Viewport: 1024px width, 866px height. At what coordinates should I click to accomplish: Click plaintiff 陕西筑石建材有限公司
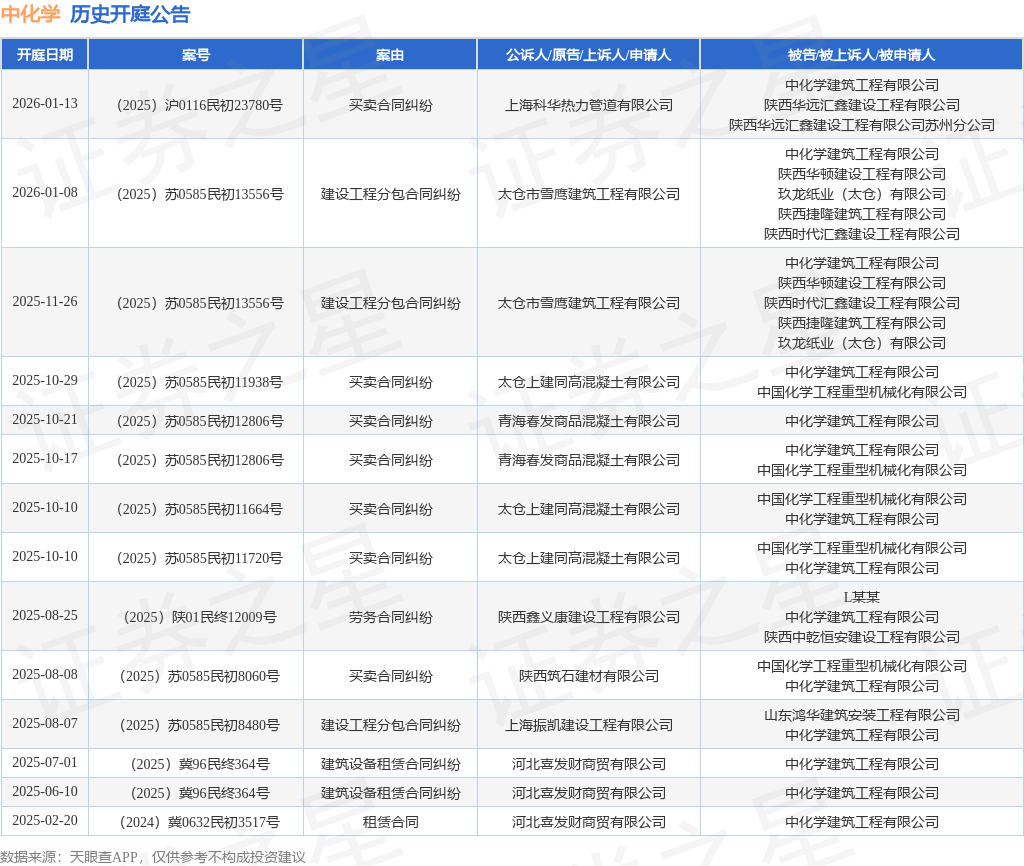tap(588, 676)
